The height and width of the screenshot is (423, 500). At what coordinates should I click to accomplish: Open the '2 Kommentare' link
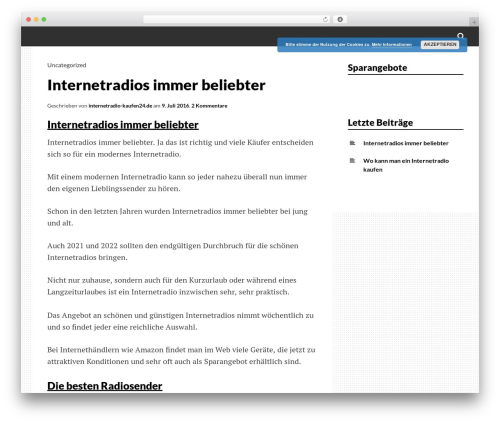point(209,106)
